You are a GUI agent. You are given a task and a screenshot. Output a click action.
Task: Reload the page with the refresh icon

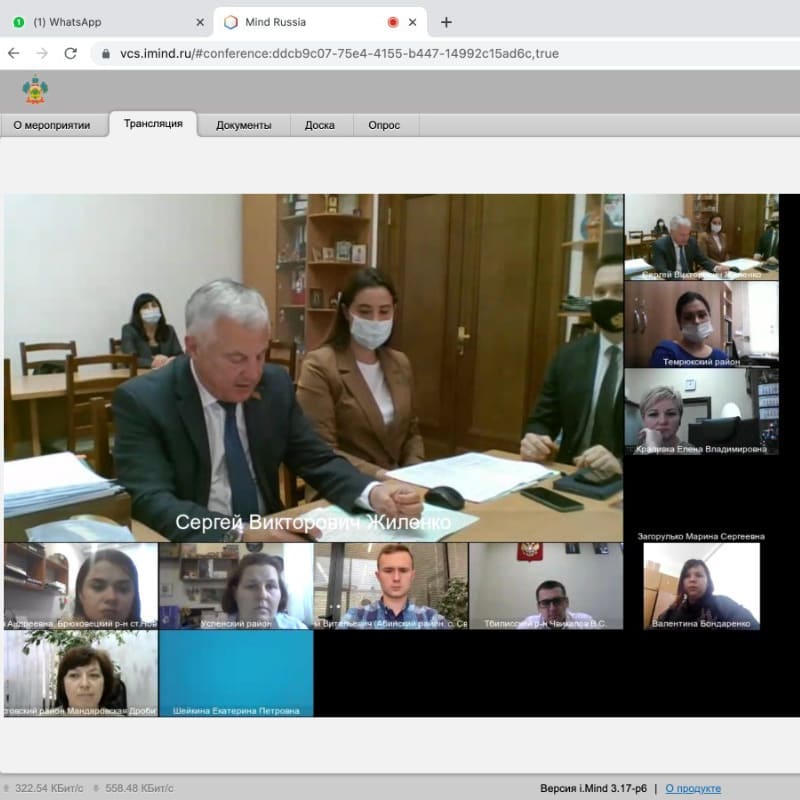70,53
